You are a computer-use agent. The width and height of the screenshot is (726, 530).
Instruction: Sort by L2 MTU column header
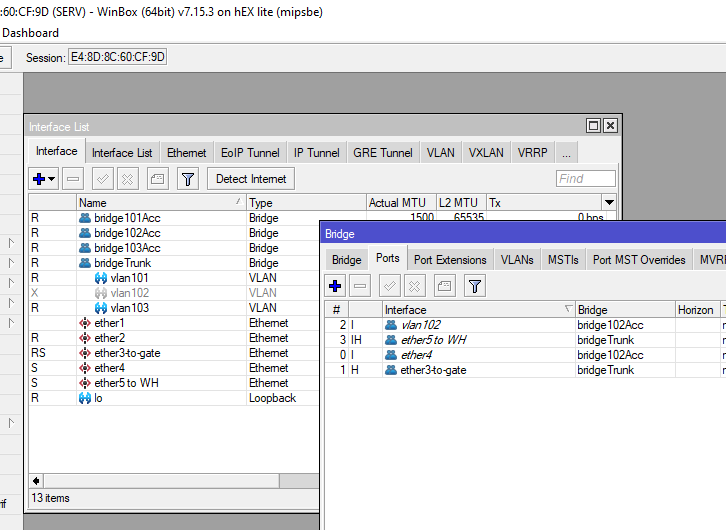point(461,203)
